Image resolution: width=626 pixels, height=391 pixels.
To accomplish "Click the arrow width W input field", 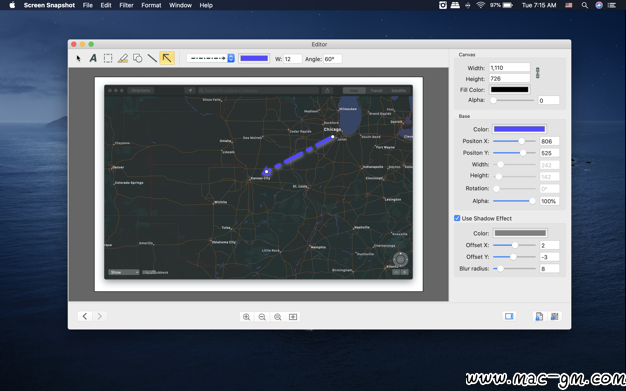I will [292, 59].
